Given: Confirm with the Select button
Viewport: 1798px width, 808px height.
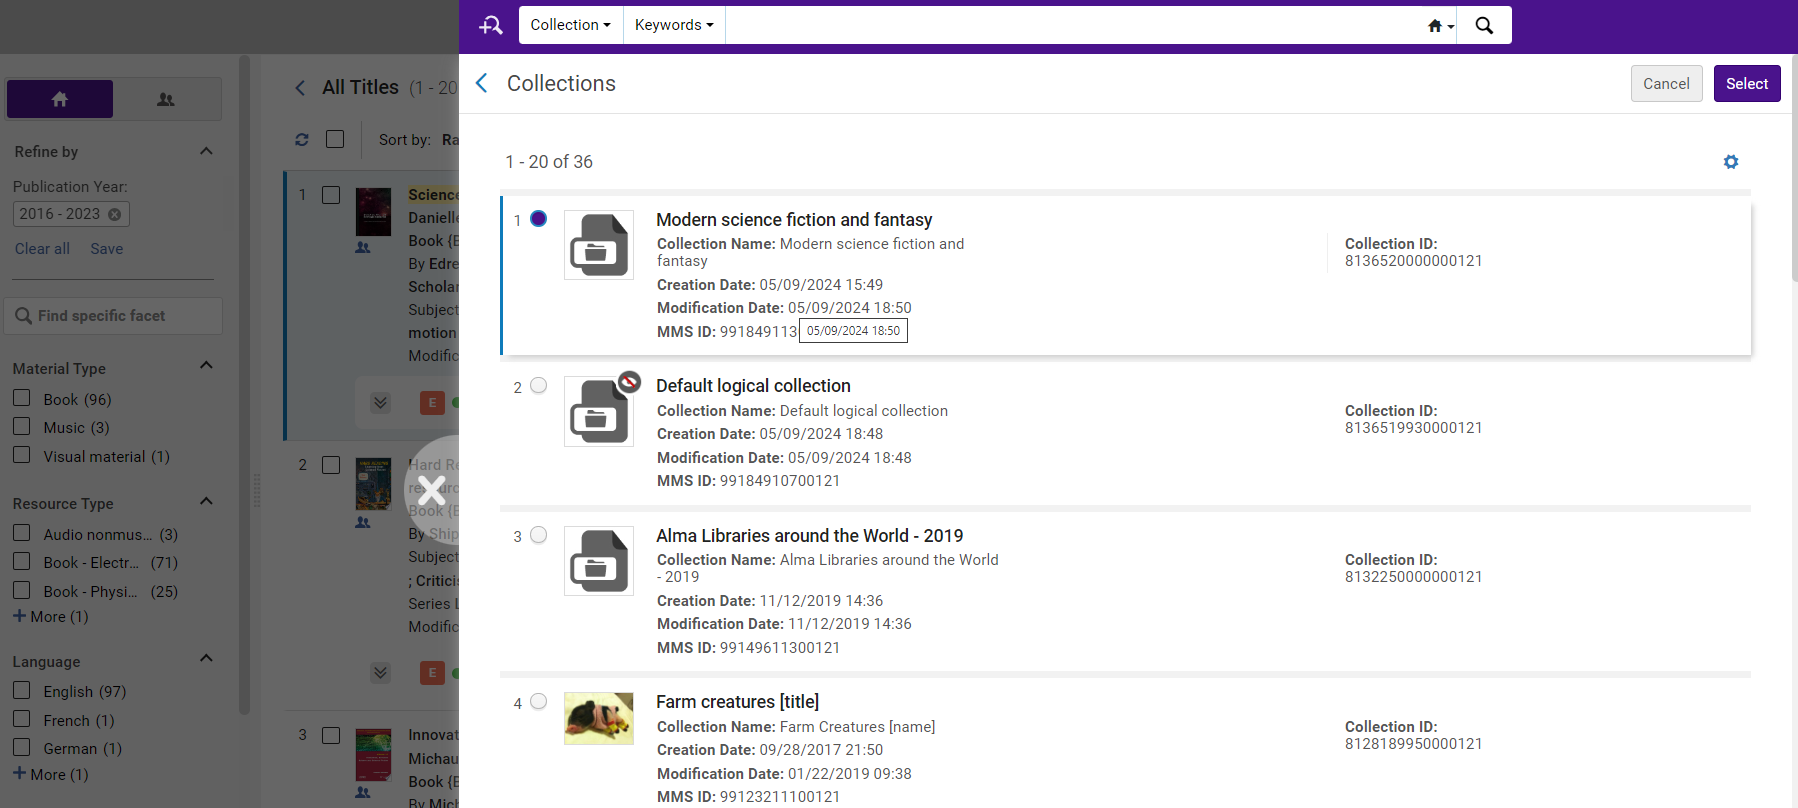Looking at the screenshot, I should click(x=1747, y=84).
